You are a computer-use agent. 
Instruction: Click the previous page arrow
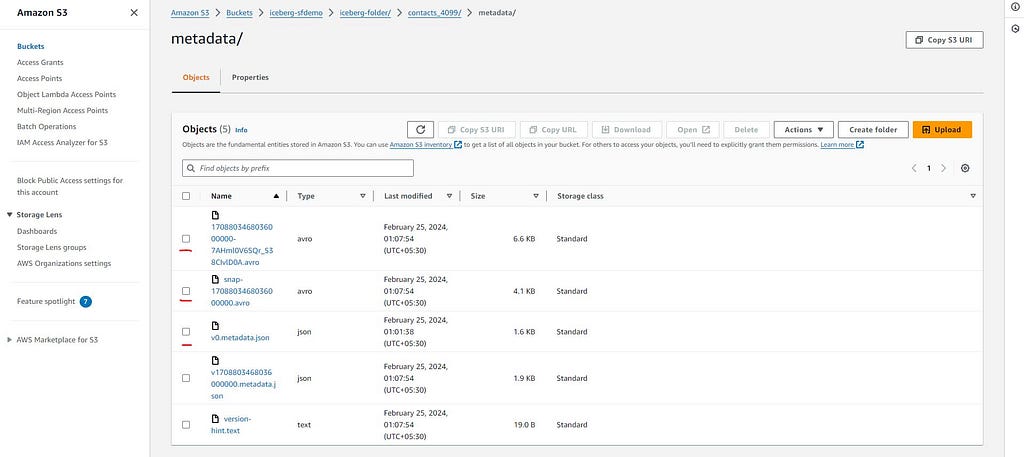[914, 168]
